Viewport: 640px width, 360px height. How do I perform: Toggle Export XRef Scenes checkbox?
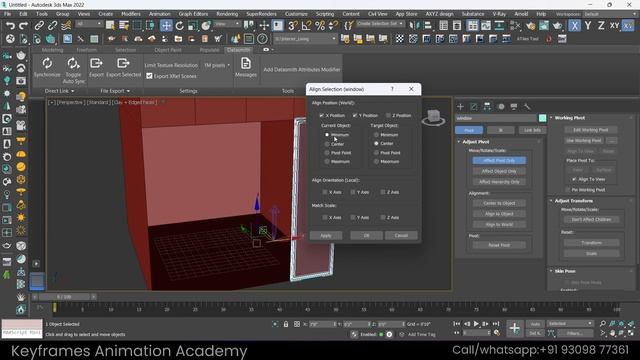coord(149,76)
